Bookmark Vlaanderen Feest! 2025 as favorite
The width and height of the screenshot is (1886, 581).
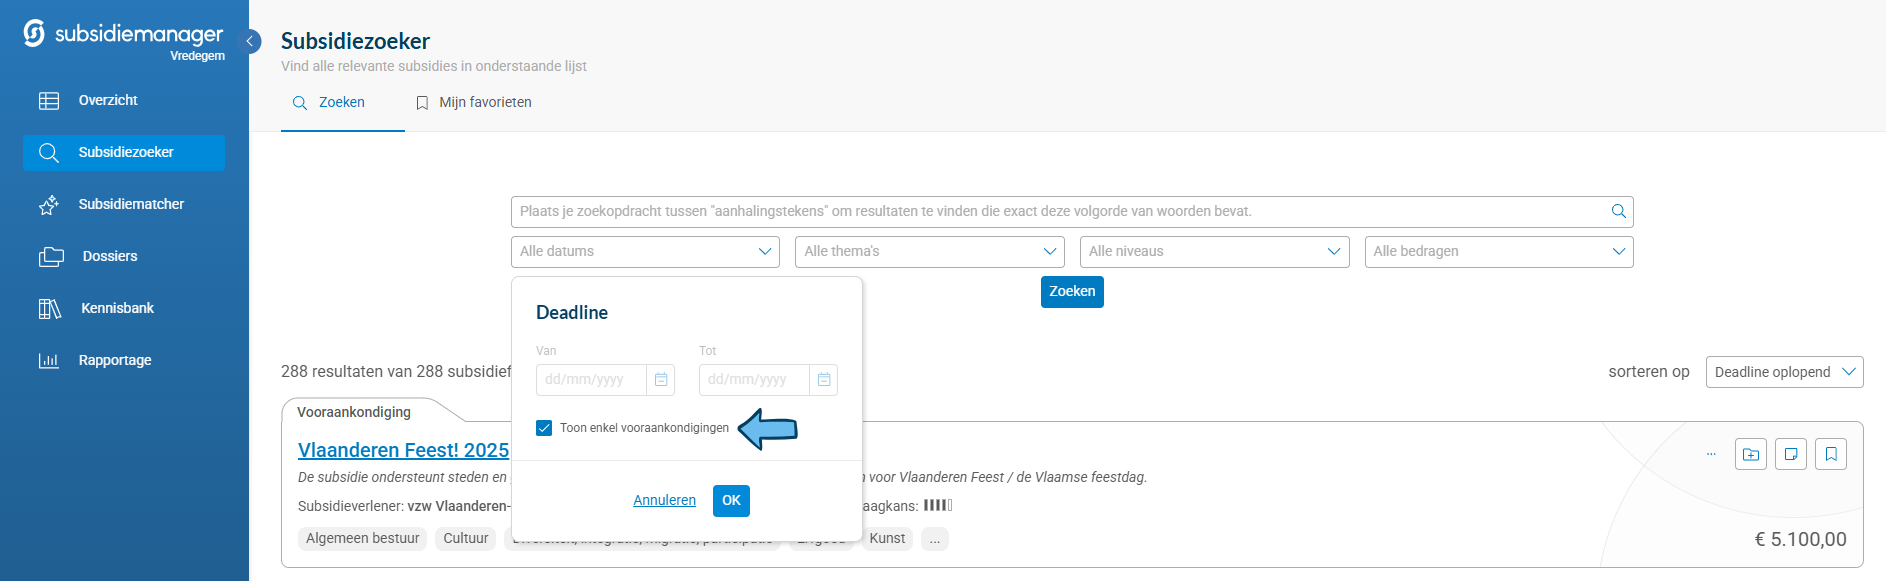(1831, 454)
